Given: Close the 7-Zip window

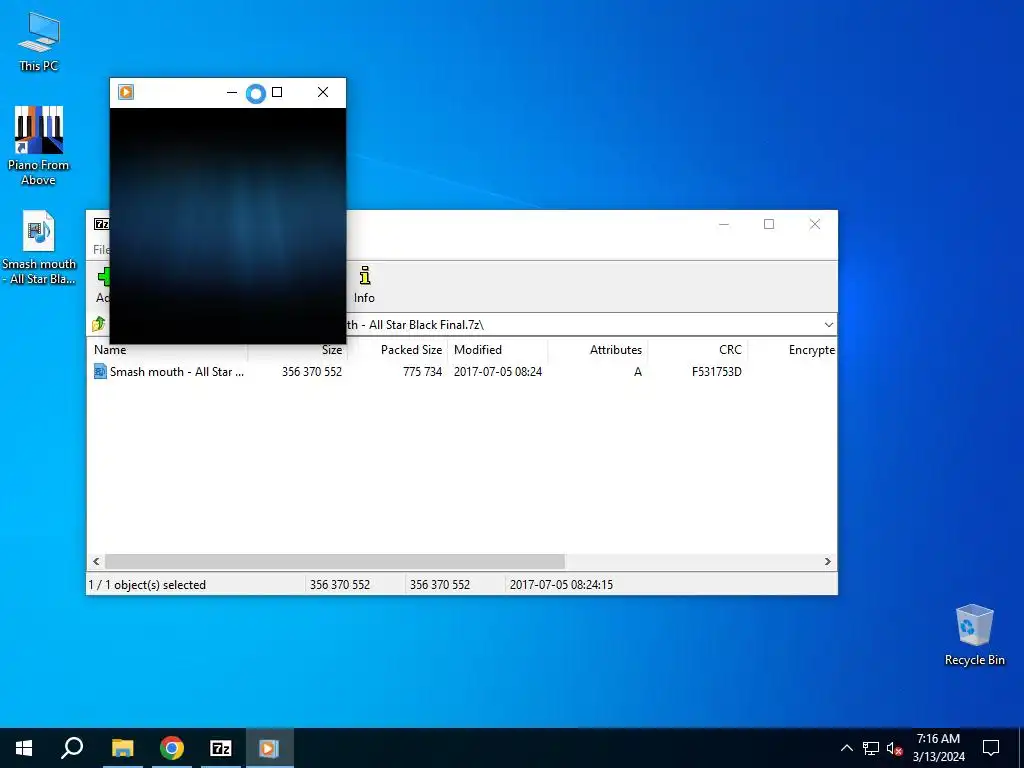Looking at the screenshot, I should click(x=814, y=224).
